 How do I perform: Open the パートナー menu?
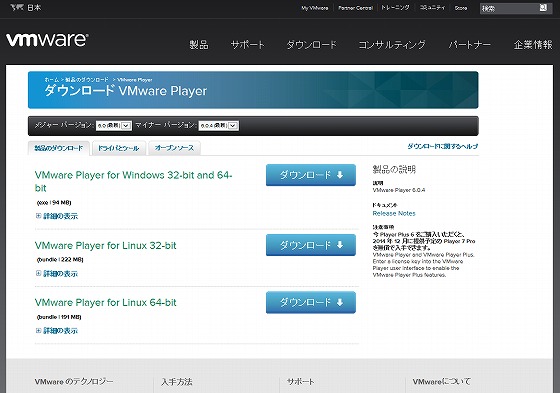pos(470,45)
